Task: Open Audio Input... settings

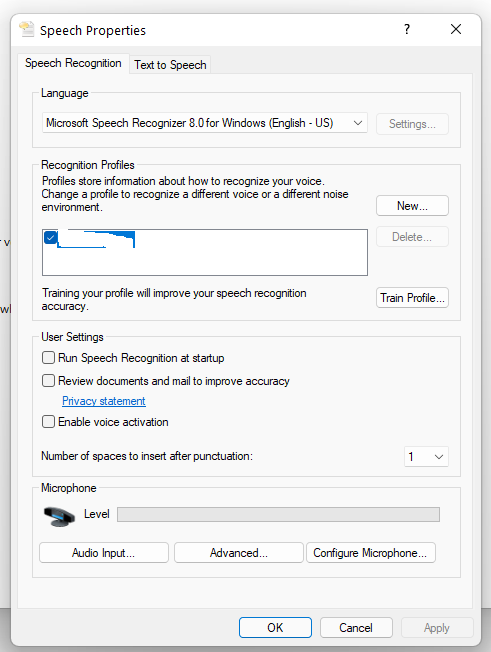Action: 104,553
